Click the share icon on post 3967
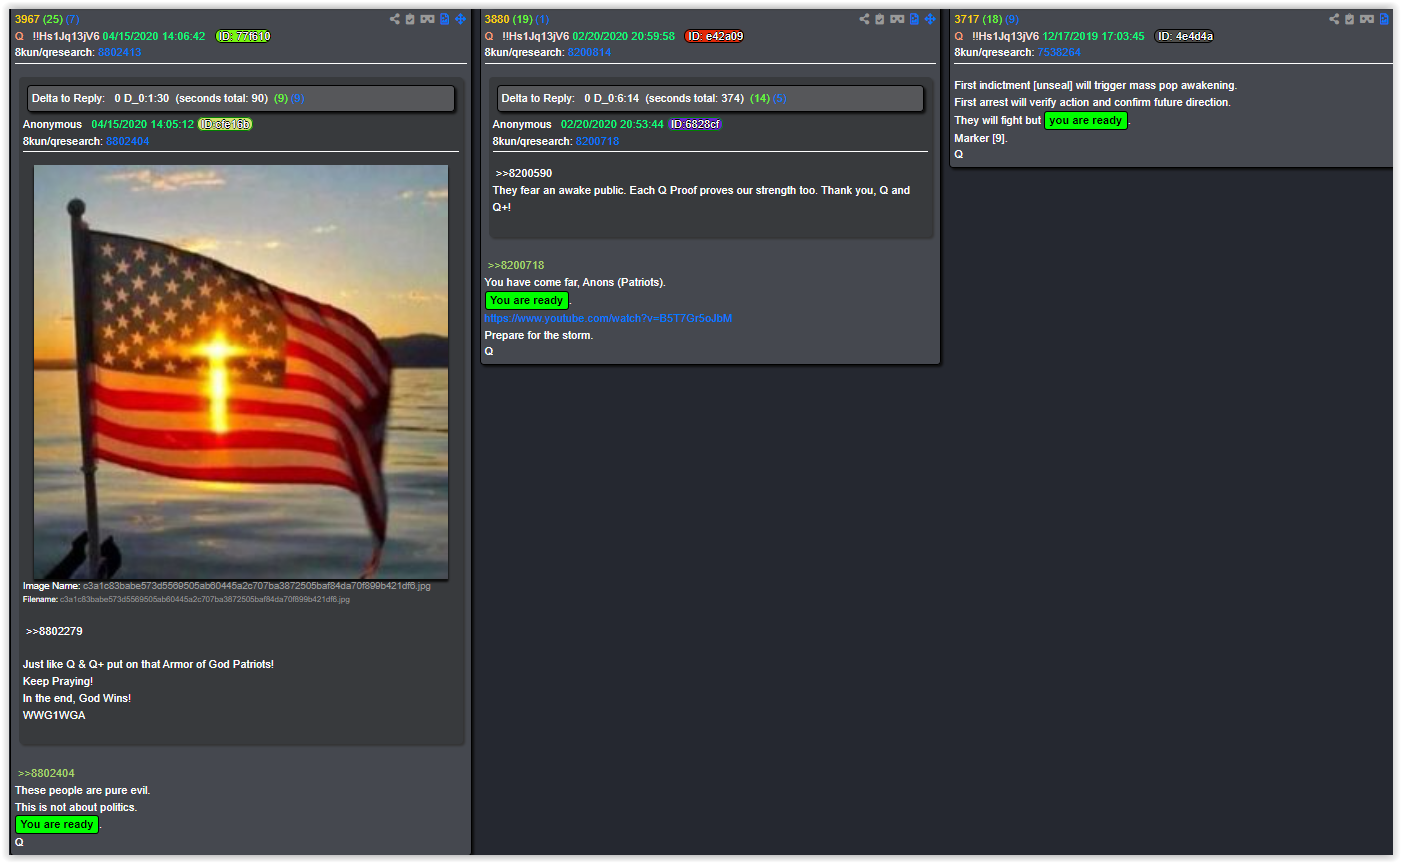The height and width of the screenshot is (863, 1401). 395,19
